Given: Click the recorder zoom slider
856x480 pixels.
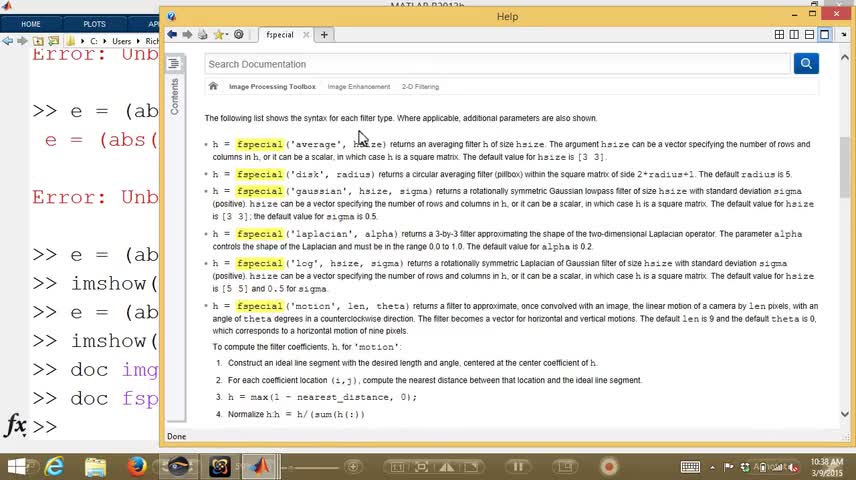Looking at the screenshot, I should (x=314, y=467).
